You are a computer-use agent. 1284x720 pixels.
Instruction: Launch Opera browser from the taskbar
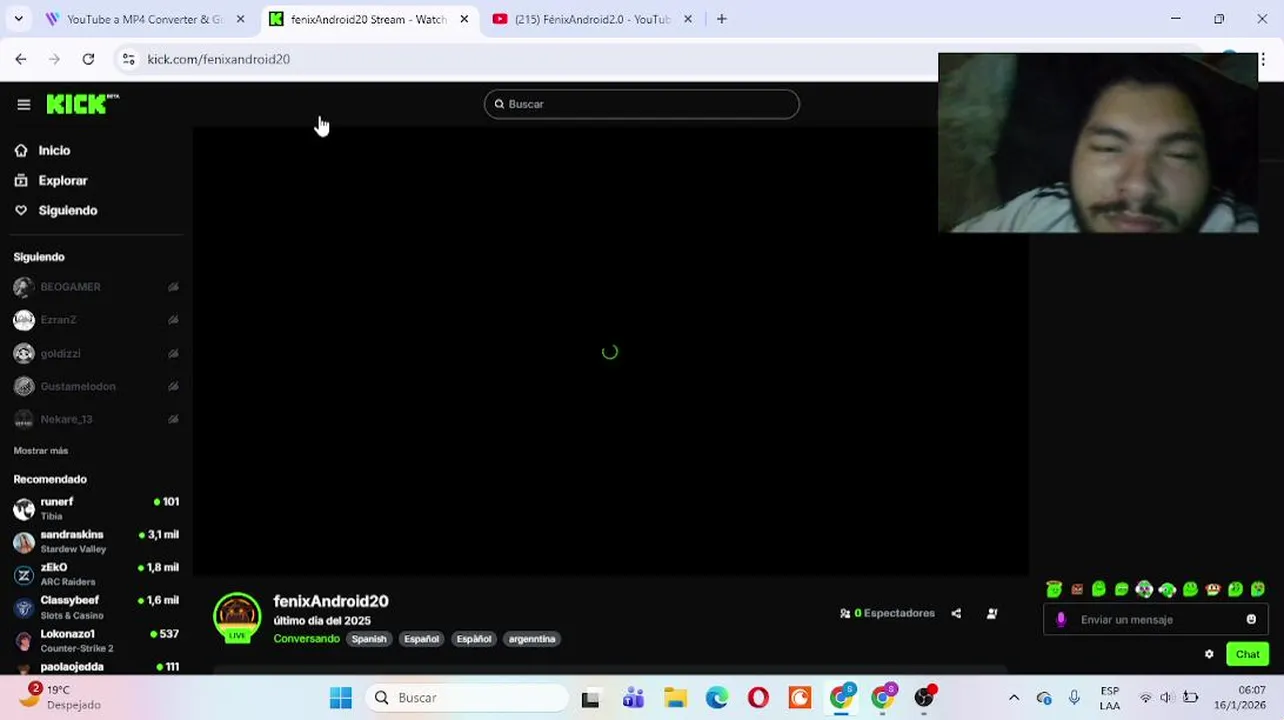(x=758, y=698)
